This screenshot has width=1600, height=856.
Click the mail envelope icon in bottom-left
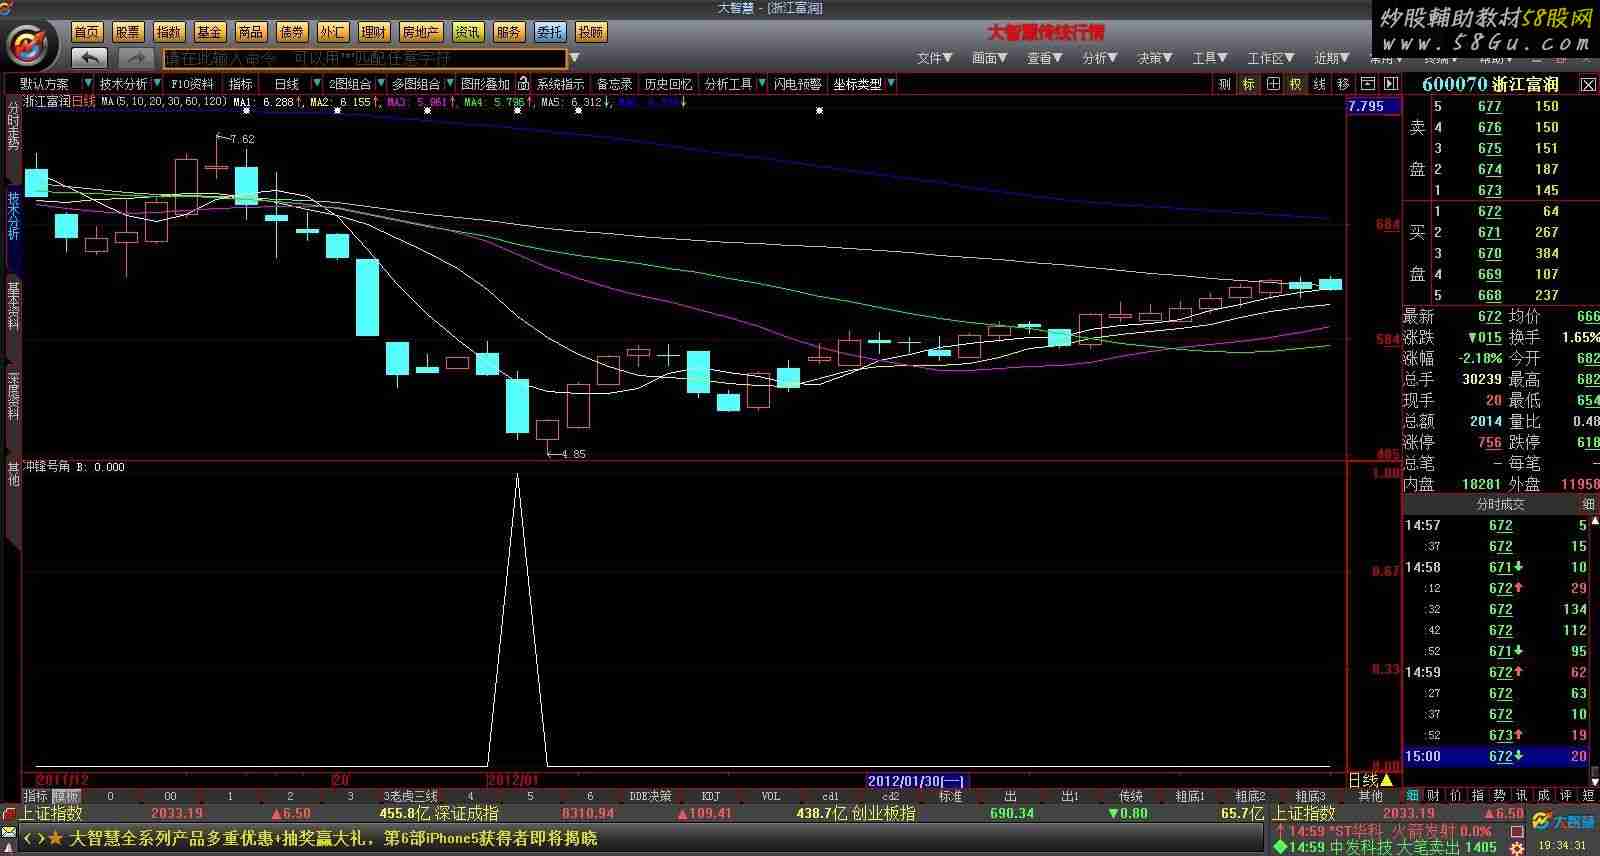[x=9, y=833]
